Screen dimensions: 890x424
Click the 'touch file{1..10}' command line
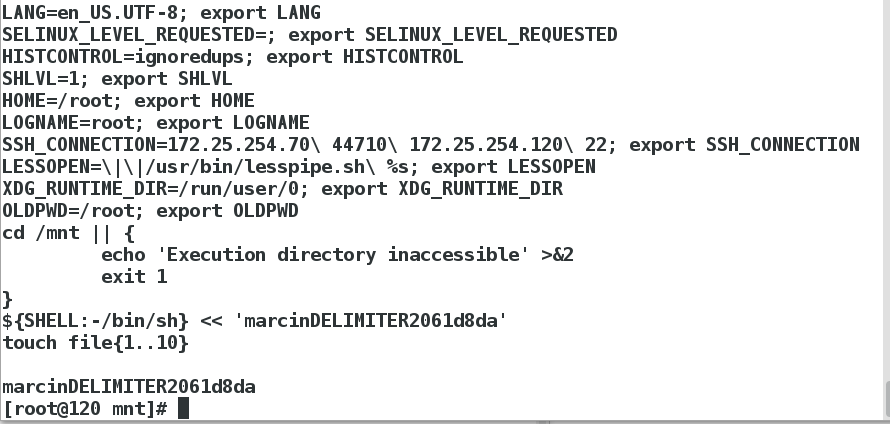(95, 343)
